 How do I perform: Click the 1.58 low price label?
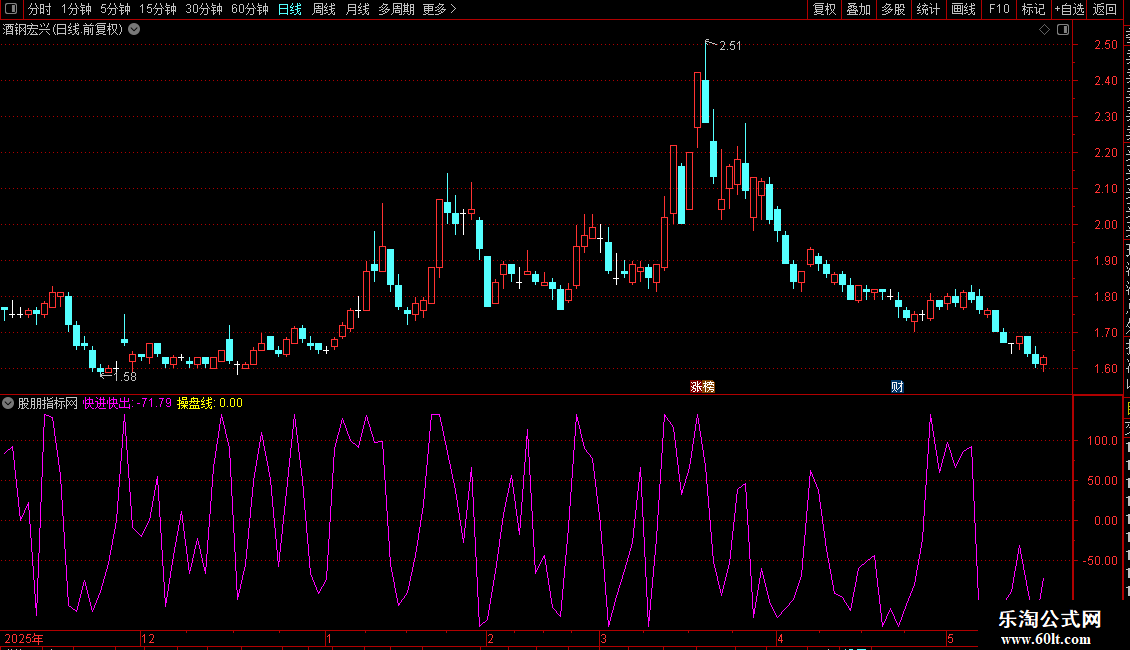125,376
